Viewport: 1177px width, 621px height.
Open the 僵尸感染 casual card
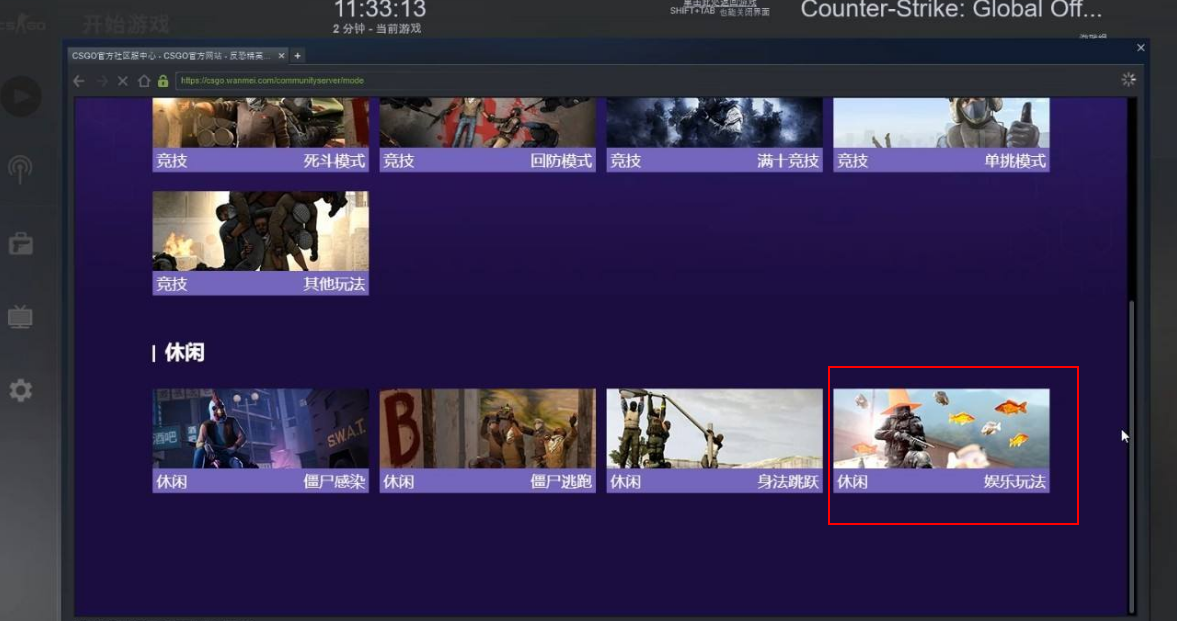click(x=260, y=440)
